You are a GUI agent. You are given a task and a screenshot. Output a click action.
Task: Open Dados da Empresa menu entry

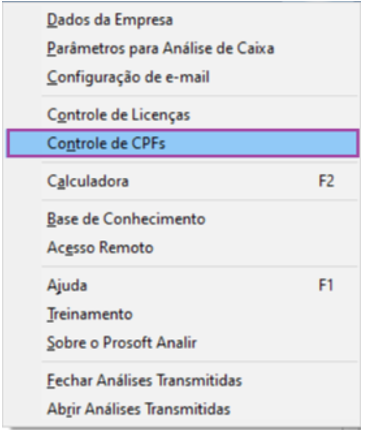click(183, 20)
